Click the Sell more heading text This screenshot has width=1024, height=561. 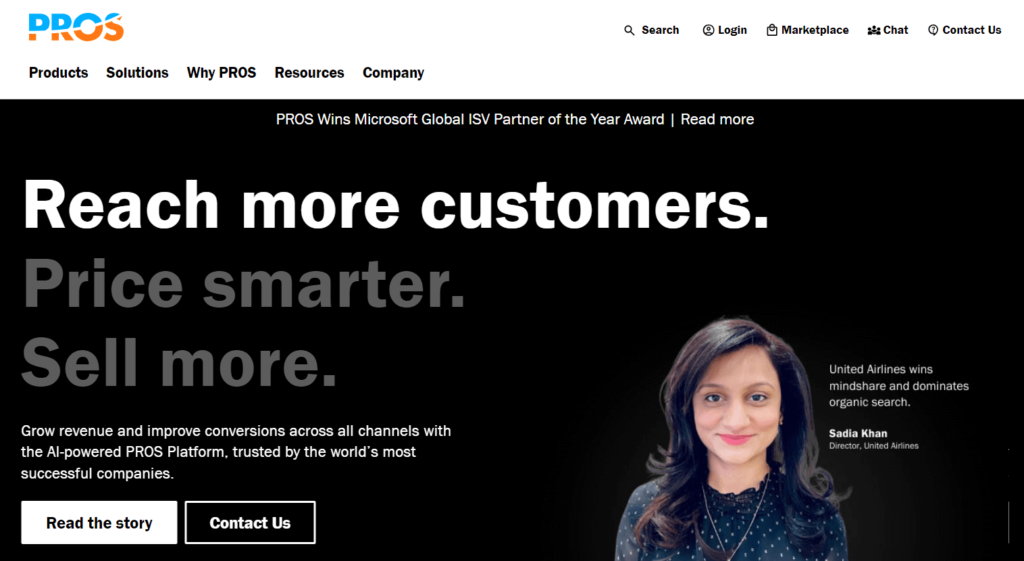click(x=179, y=362)
